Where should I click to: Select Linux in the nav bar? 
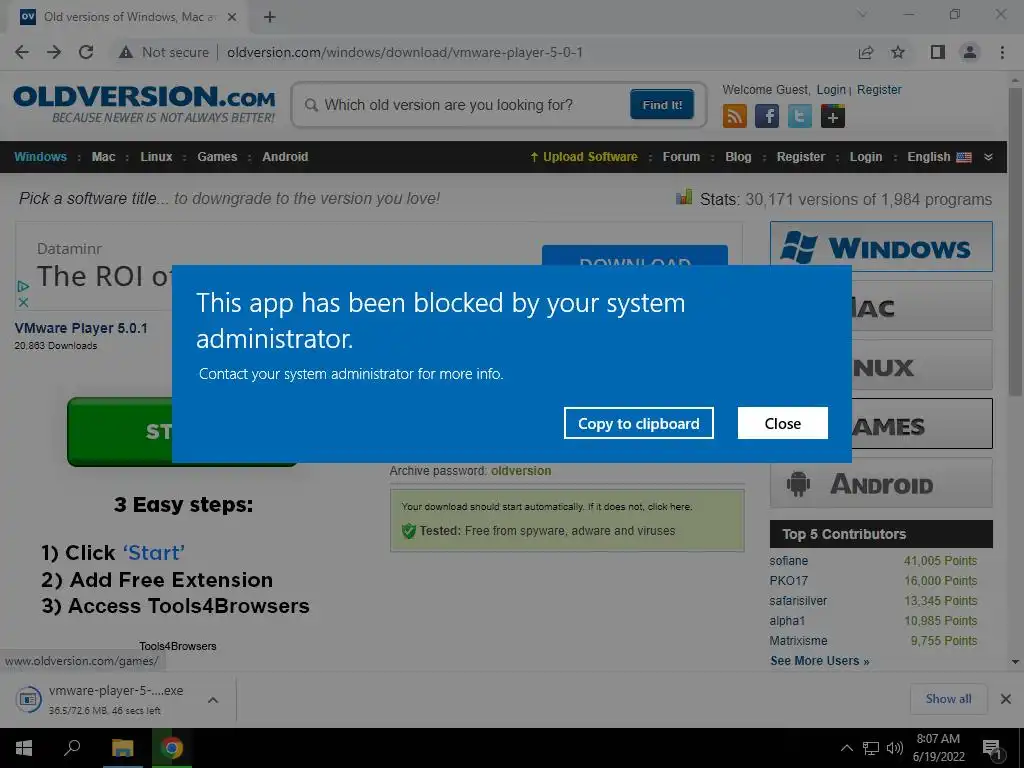click(156, 157)
